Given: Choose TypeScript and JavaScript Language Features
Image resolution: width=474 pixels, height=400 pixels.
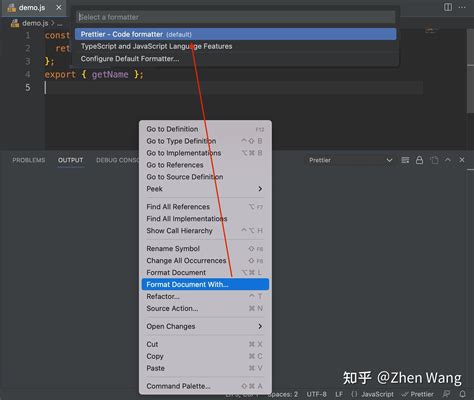Looking at the screenshot, I should pos(236,46).
